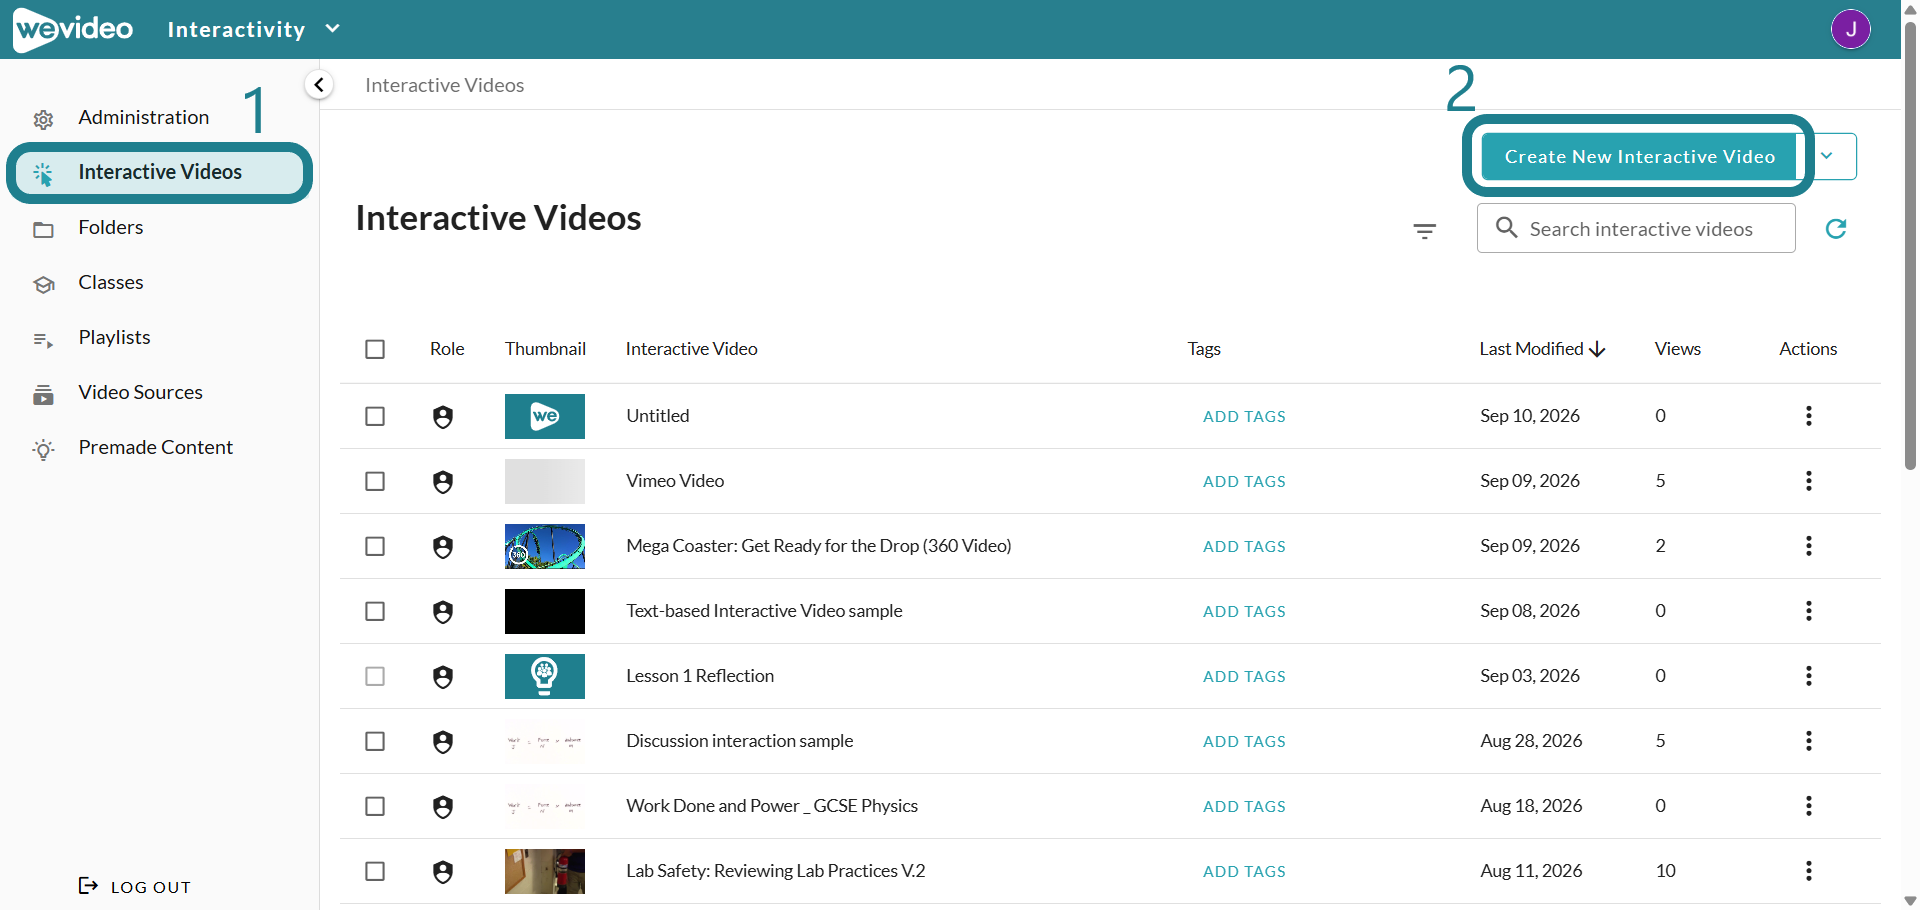
Task: Click the Lesson 1 Reflection thumbnail
Action: click(545, 676)
